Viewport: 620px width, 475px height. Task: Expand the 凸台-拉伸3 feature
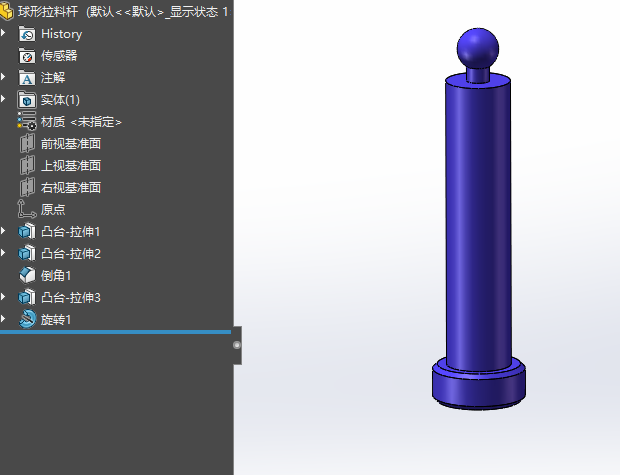[x=4, y=297]
